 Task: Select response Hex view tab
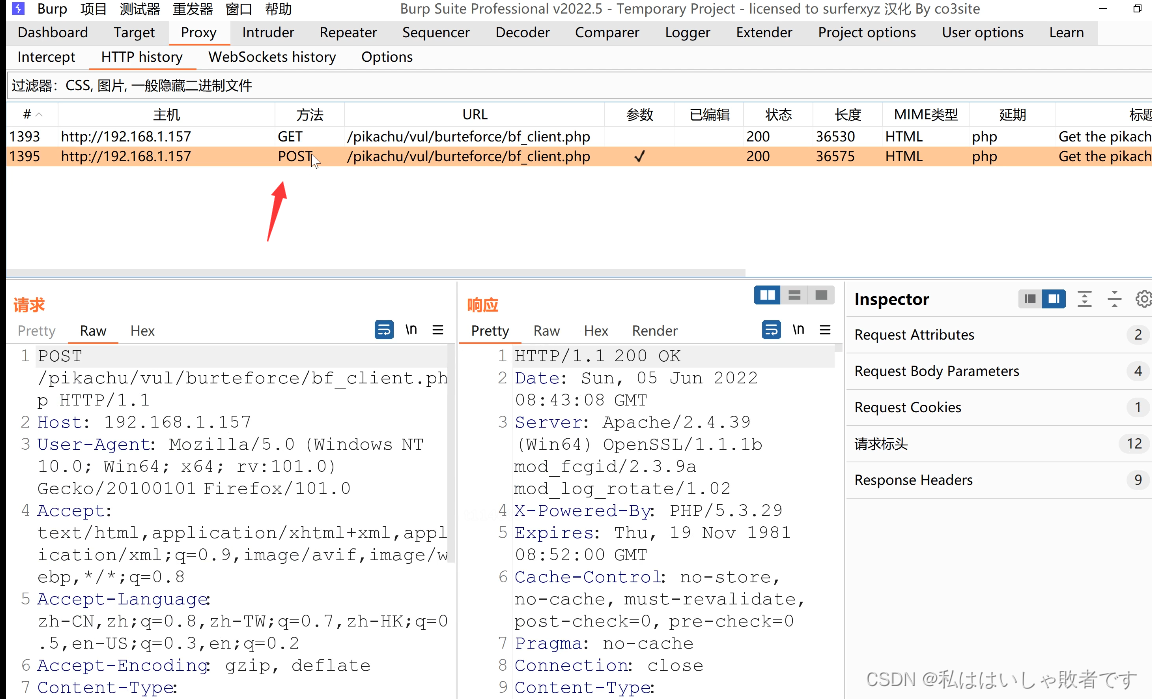(x=596, y=331)
